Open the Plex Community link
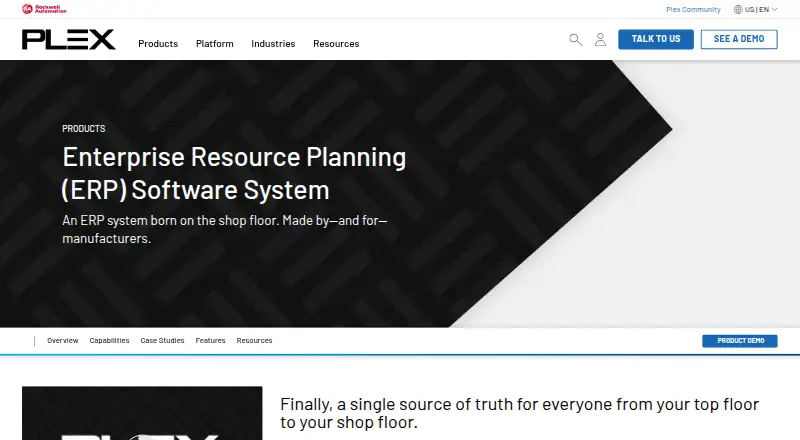Image resolution: width=800 pixels, height=440 pixels. click(693, 9)
